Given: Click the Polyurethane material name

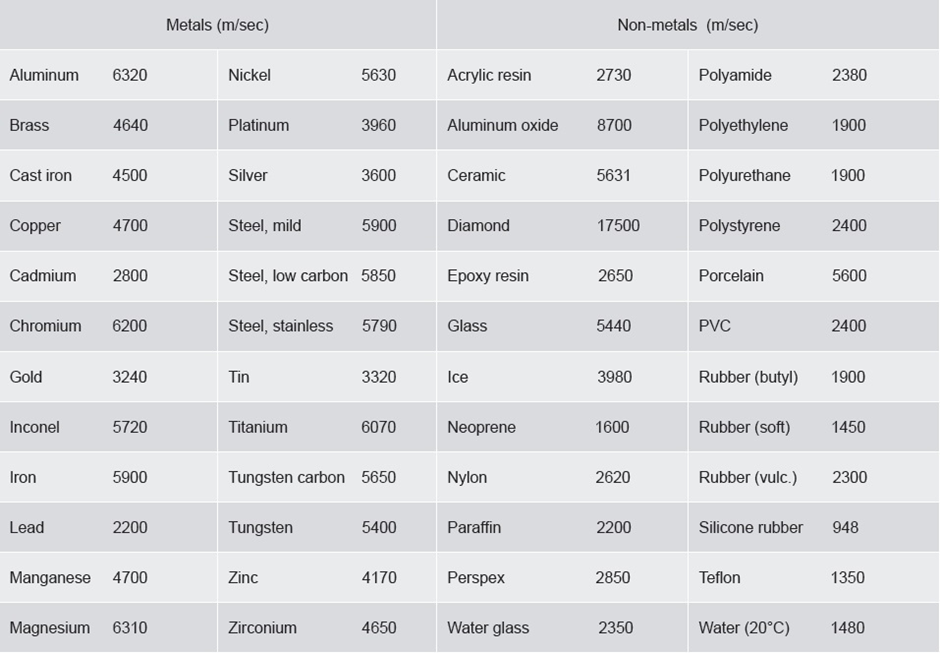Looking at the screenshot, I should (x=744, y=175).
